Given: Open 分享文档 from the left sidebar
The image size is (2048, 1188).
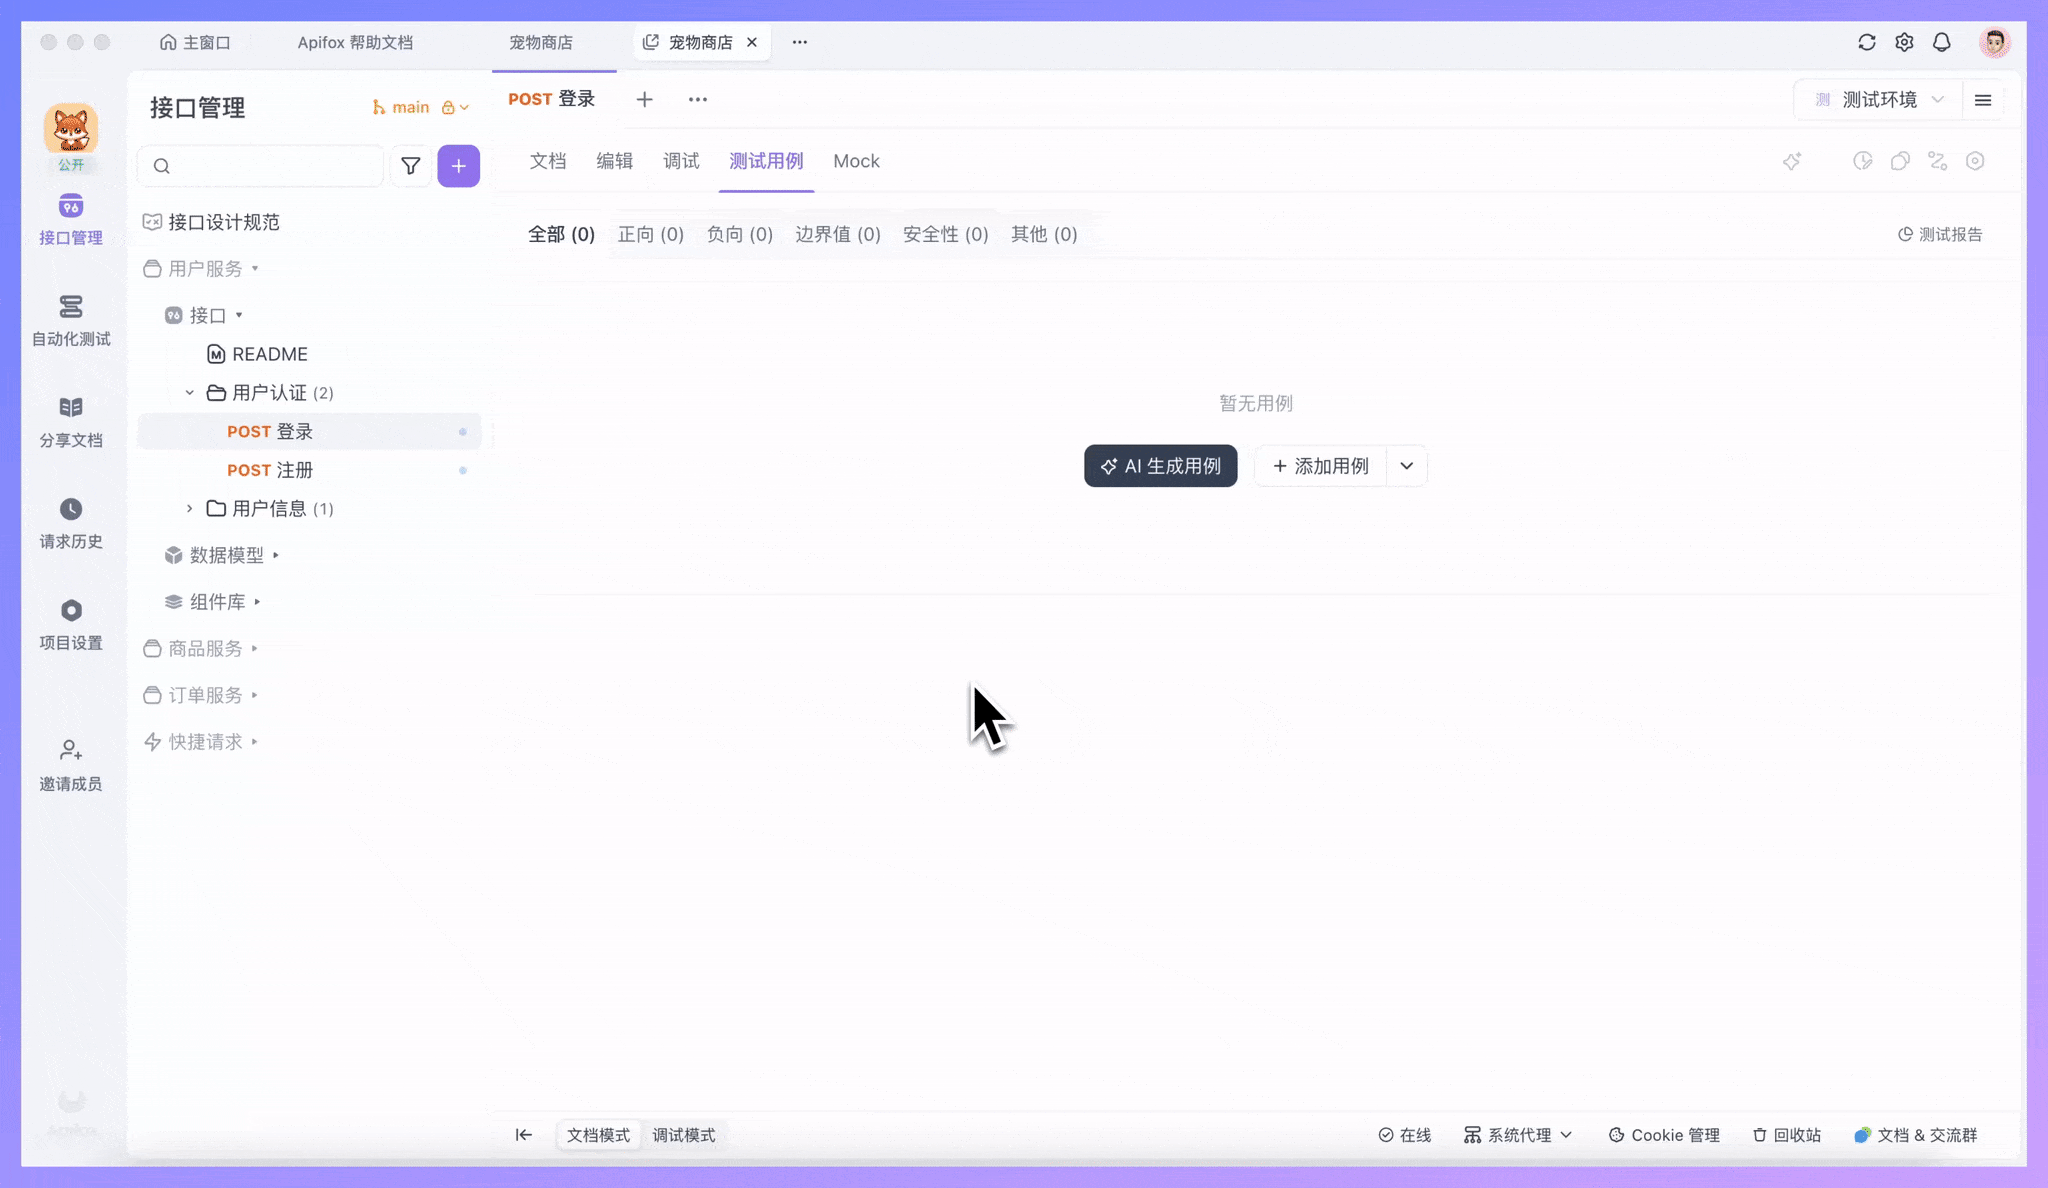Looking at the screenshot, I should click(x=70, y=421).
